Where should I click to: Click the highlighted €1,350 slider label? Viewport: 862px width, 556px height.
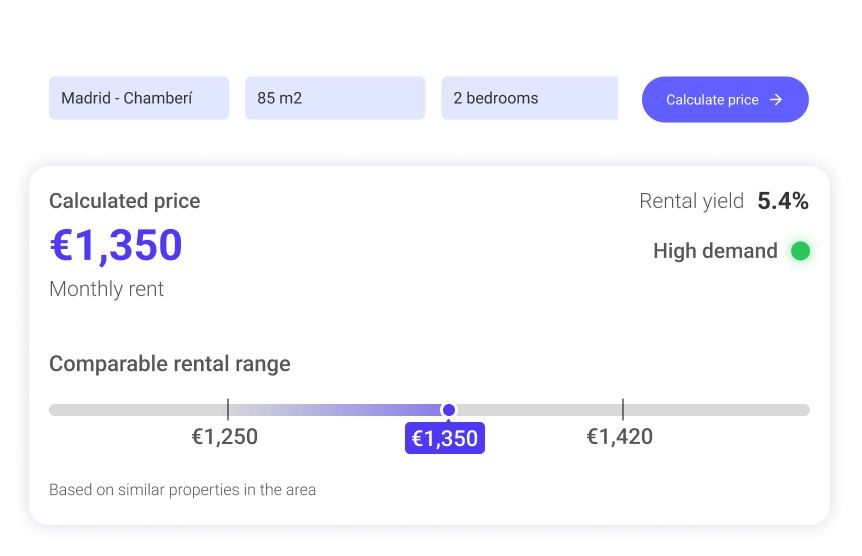[445, 438]
